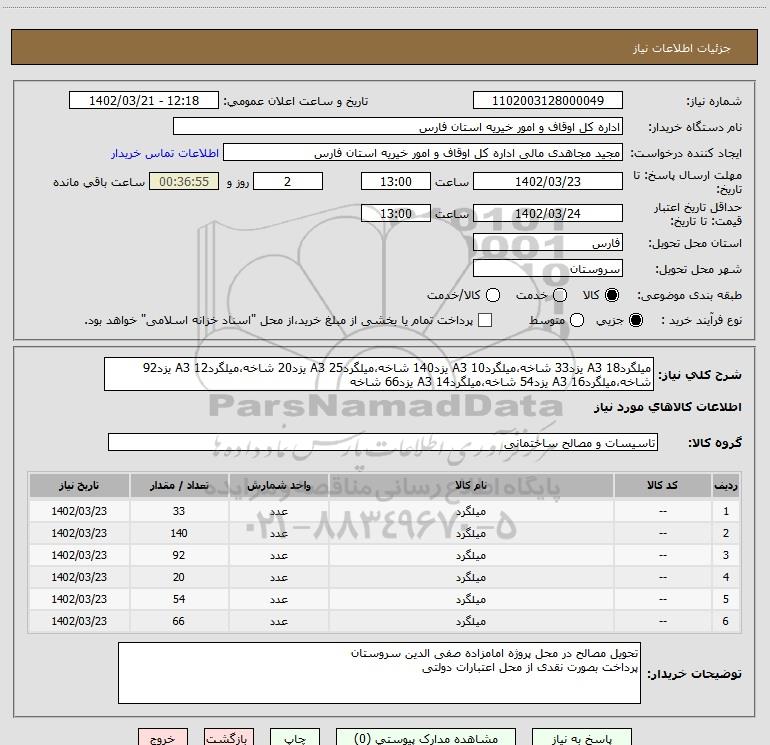
Task: Click the response deadline date 1402/03/23 field
Action: tap(548, 182)
